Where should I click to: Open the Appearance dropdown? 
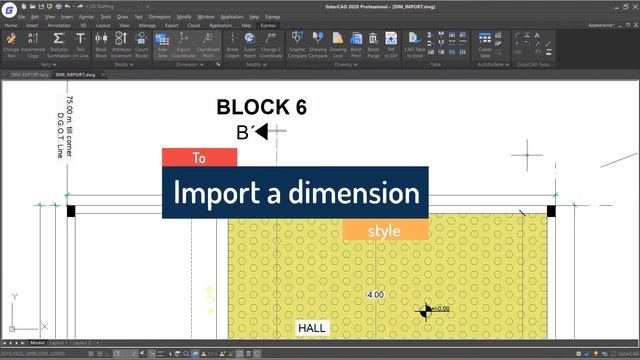click(601, 25)
